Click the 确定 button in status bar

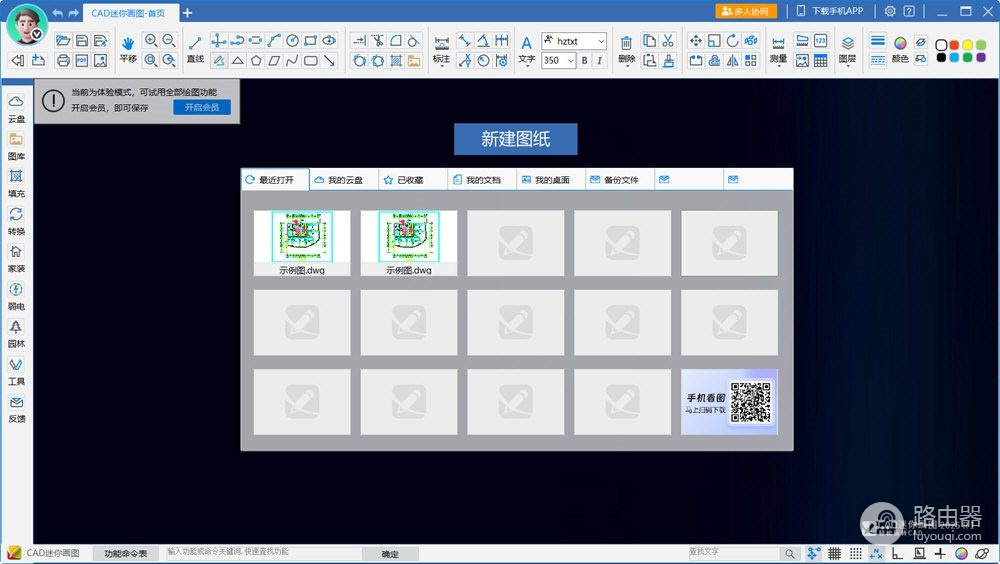[x=390, y=554]
